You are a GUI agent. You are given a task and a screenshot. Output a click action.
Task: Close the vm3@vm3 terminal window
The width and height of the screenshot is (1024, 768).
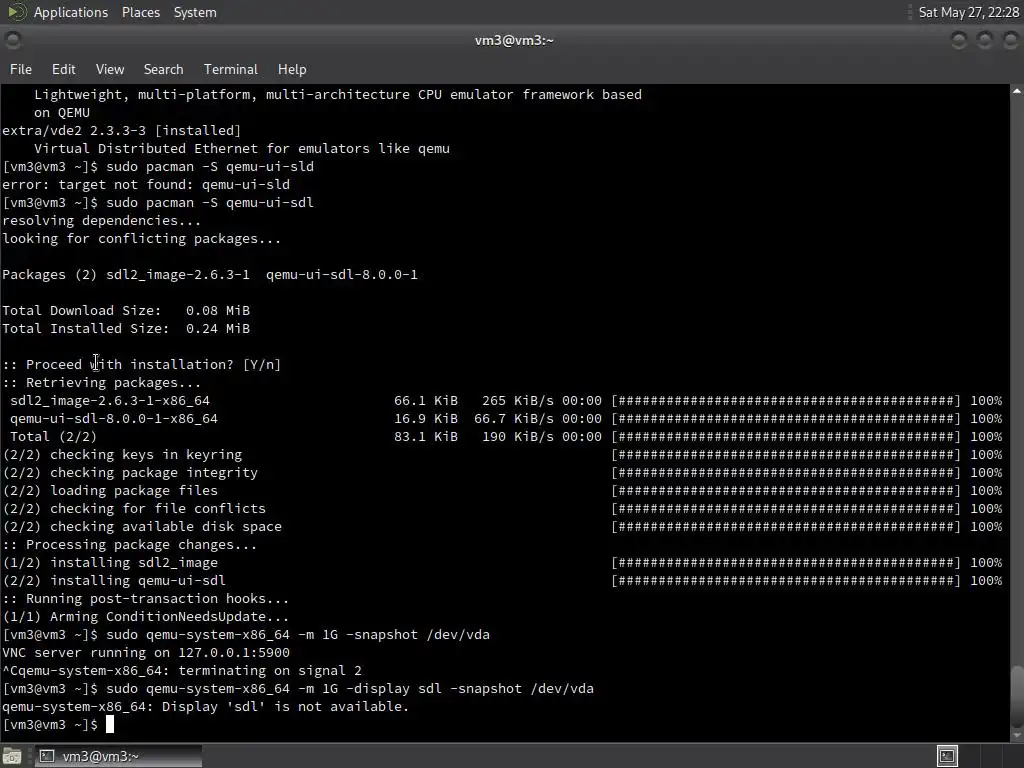click(1010, 40)
